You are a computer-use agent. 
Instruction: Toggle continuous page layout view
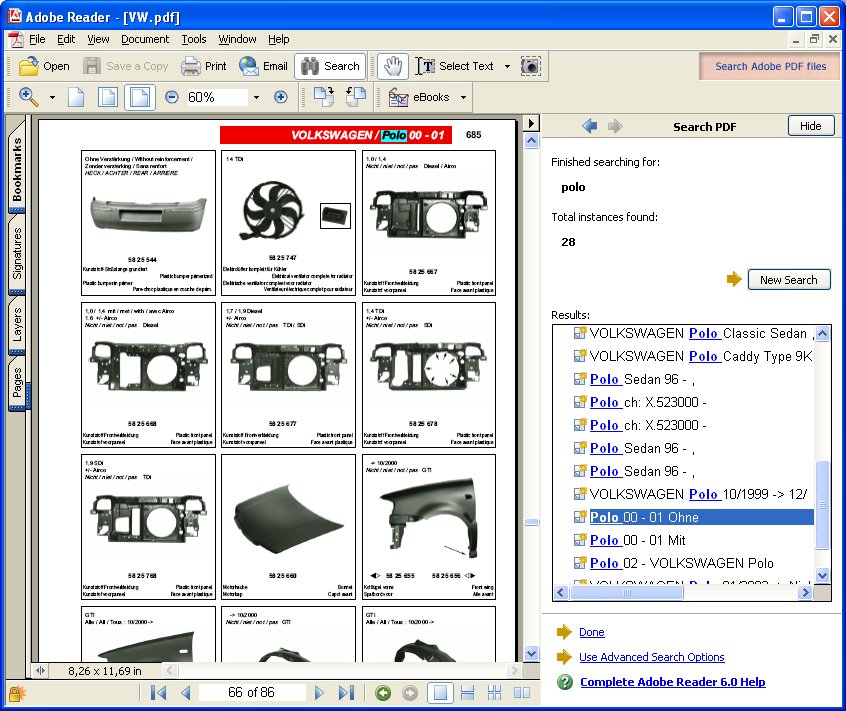point(466,693)
